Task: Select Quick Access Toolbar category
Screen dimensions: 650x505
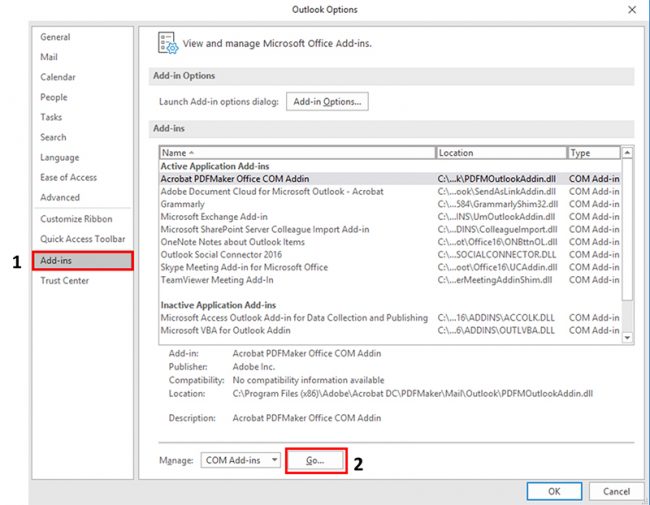Action: pos(82,239)
